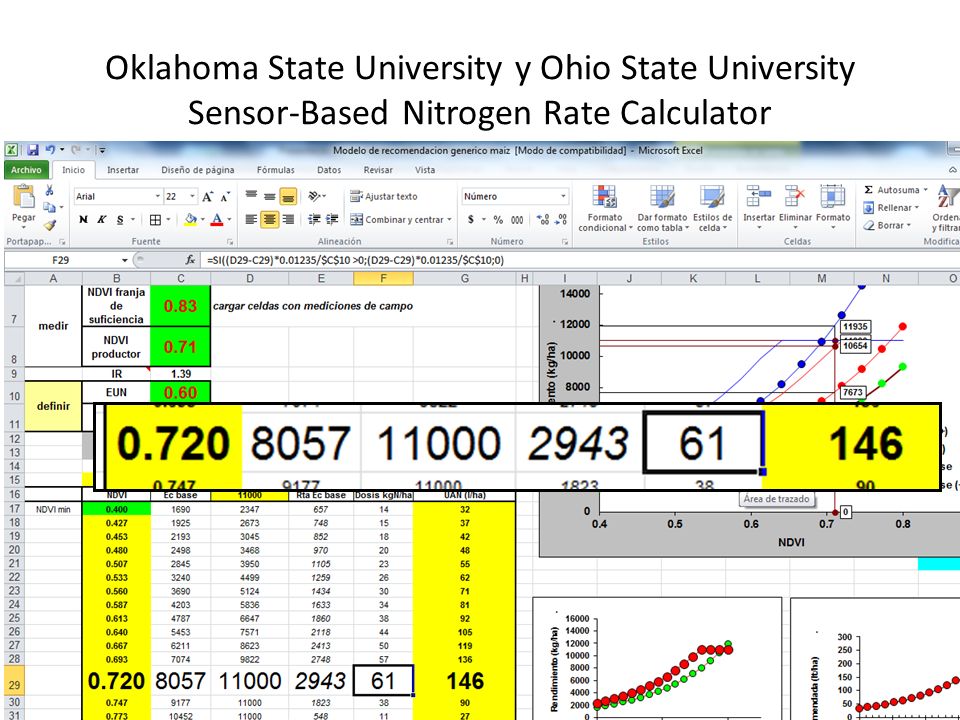Open the Número format dropdown
Image resolution: width=960 pixels, height=720 pixels.
click(563, 196)
